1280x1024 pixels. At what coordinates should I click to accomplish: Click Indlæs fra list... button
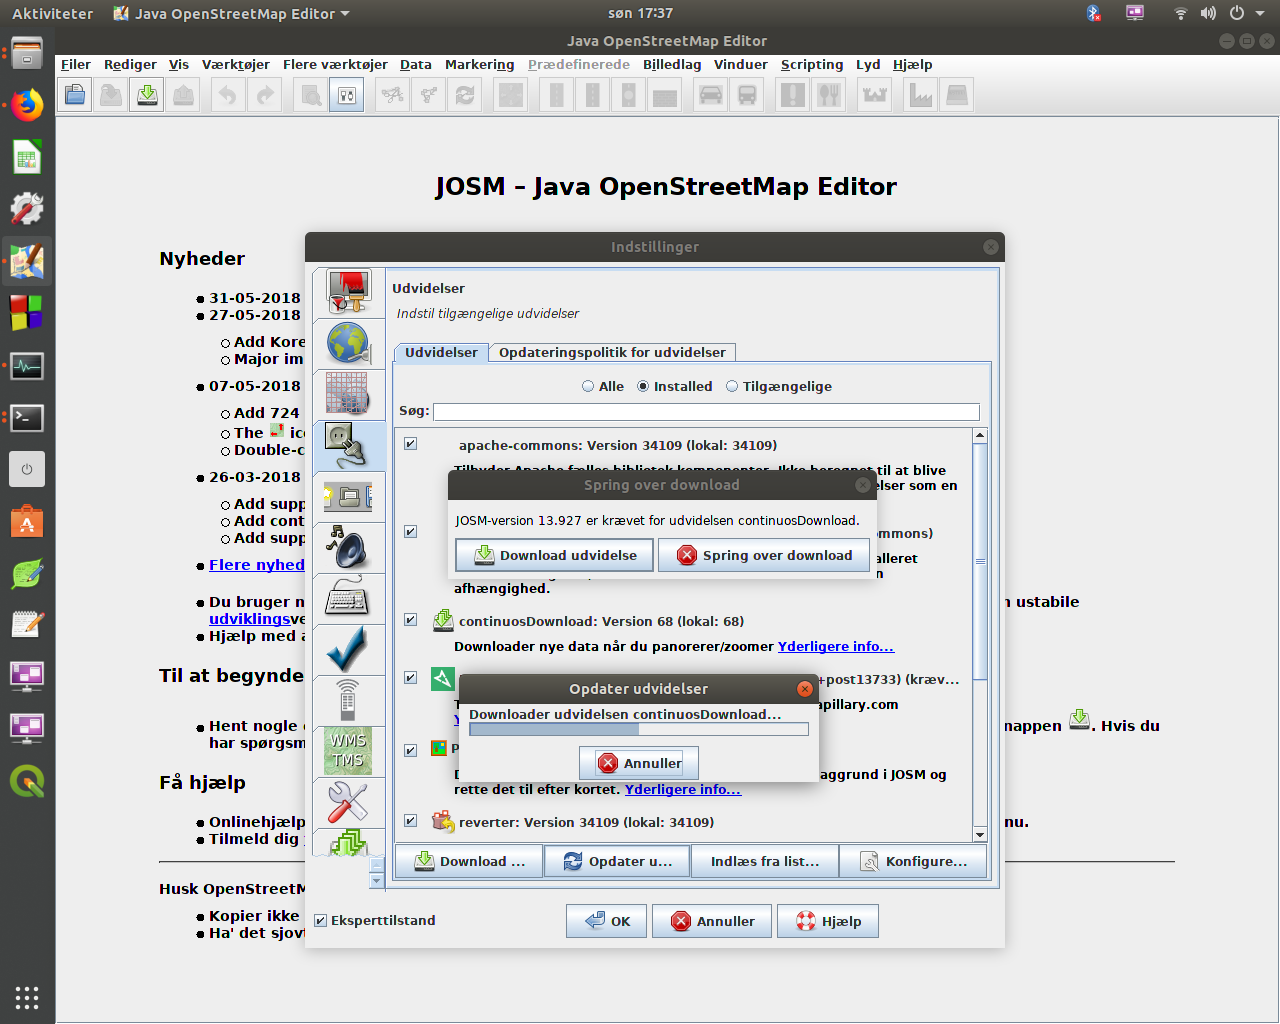[764, 861]
